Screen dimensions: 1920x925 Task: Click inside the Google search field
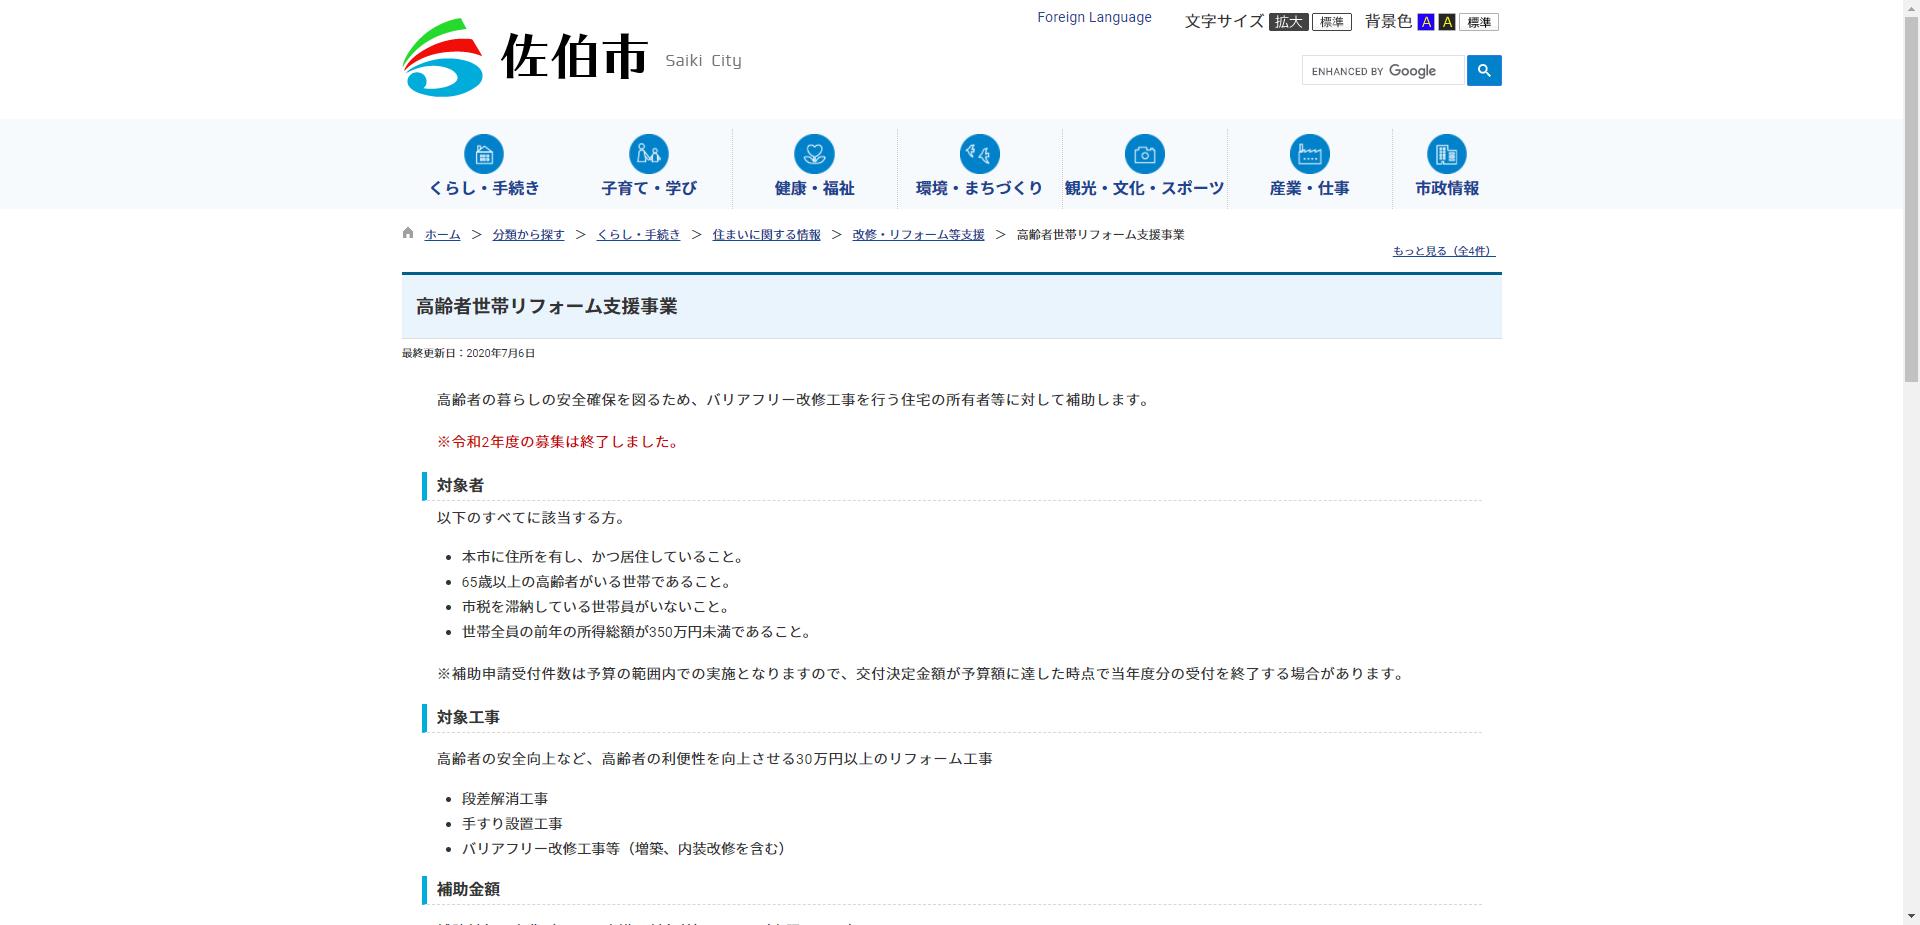point(1382,70)
